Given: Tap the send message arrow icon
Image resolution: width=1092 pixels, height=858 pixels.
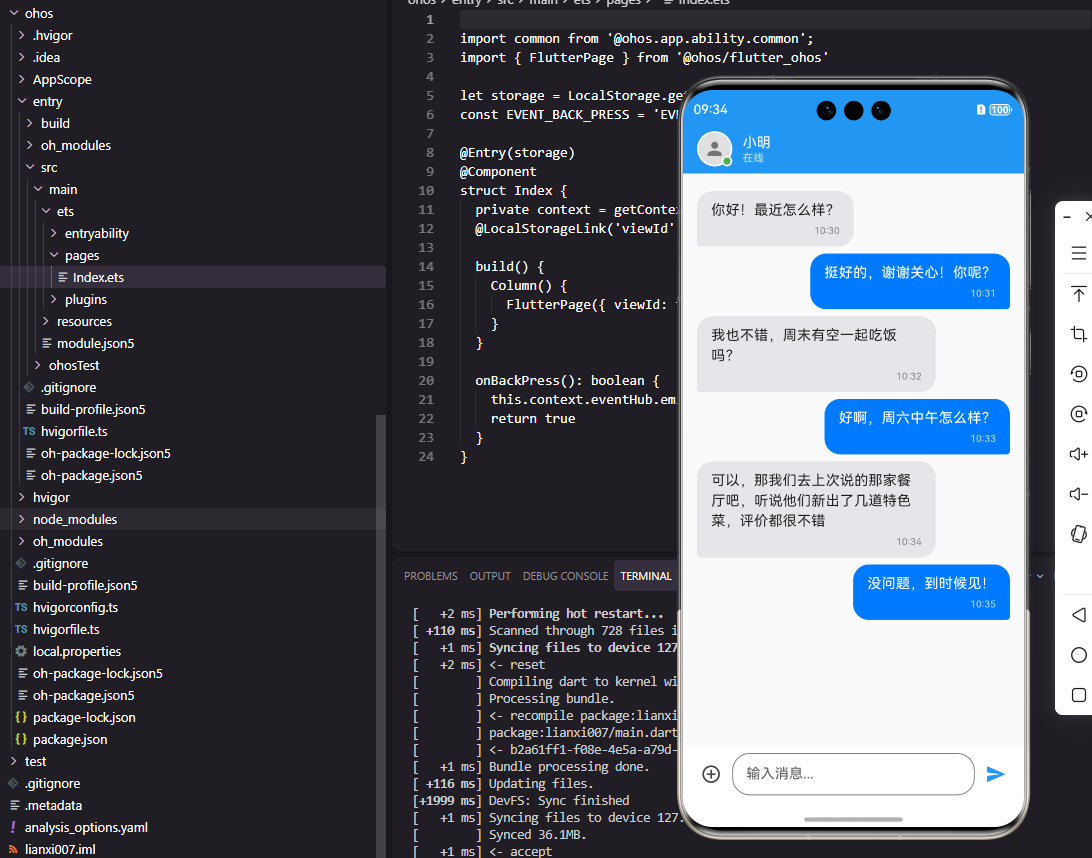Looking at the screenshot, I should pyautogui.click(x=996, y=774).
